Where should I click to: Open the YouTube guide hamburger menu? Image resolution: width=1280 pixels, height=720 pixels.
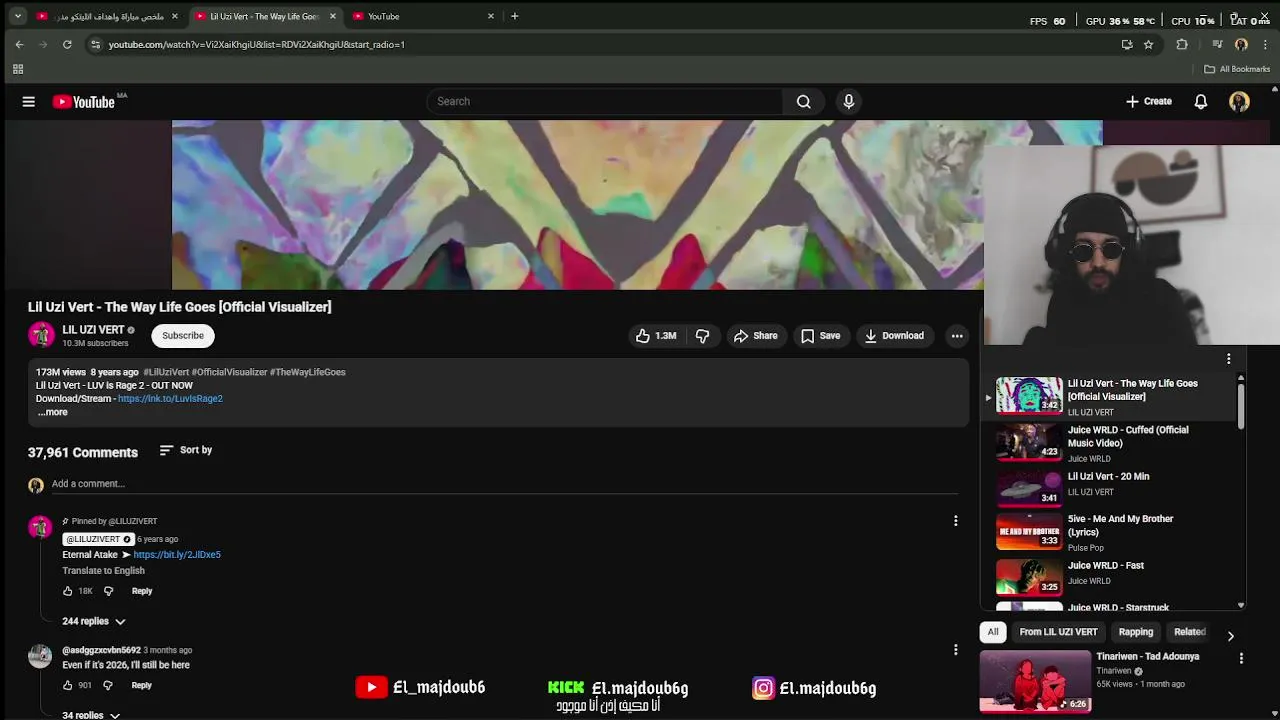(x=28, y=101)
